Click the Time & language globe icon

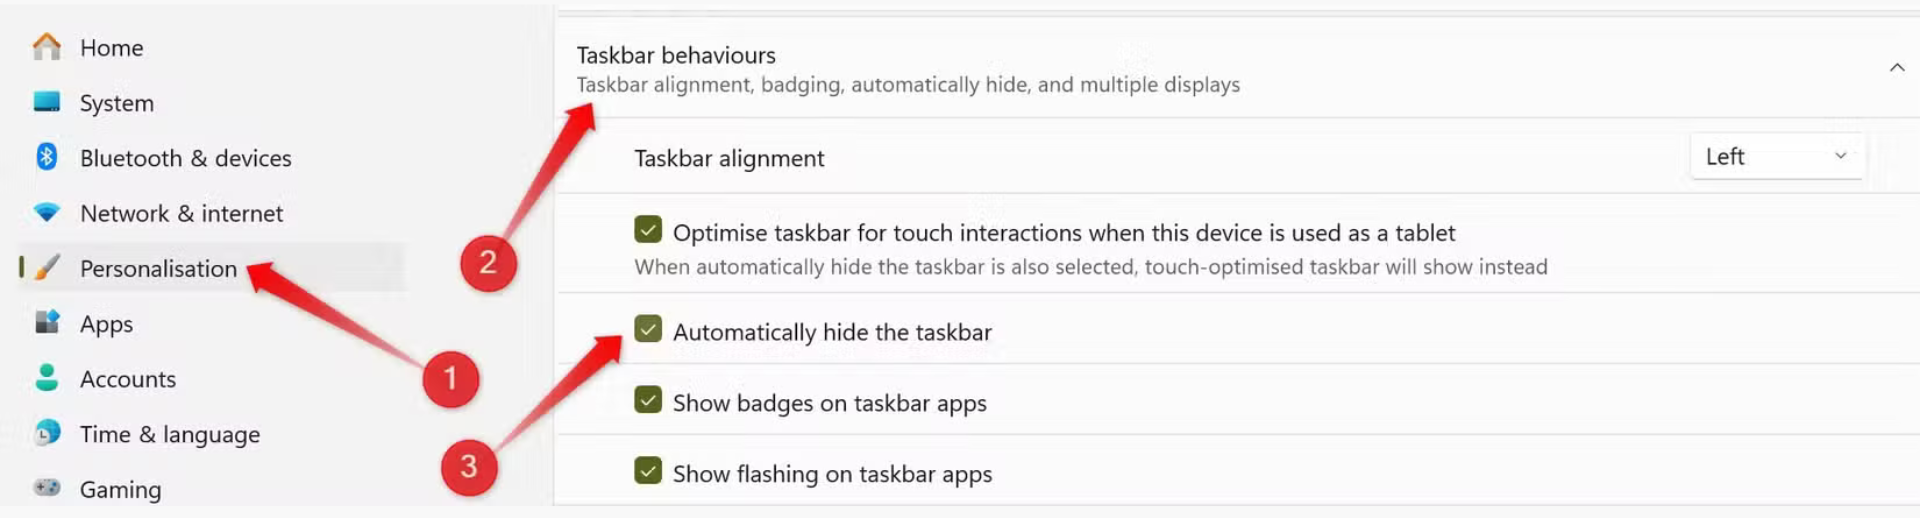47,433
